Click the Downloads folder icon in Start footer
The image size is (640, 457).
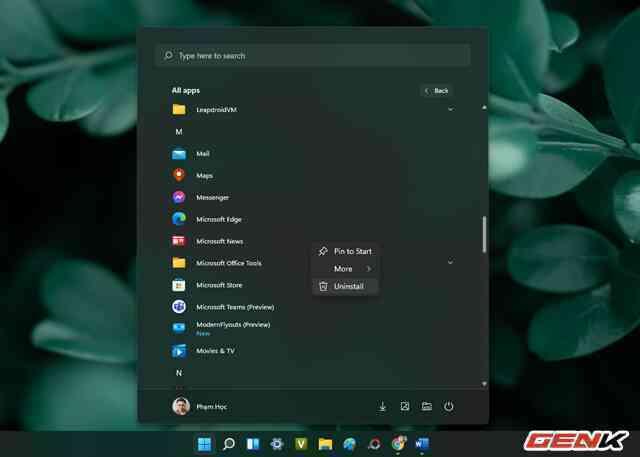point(382,406)
